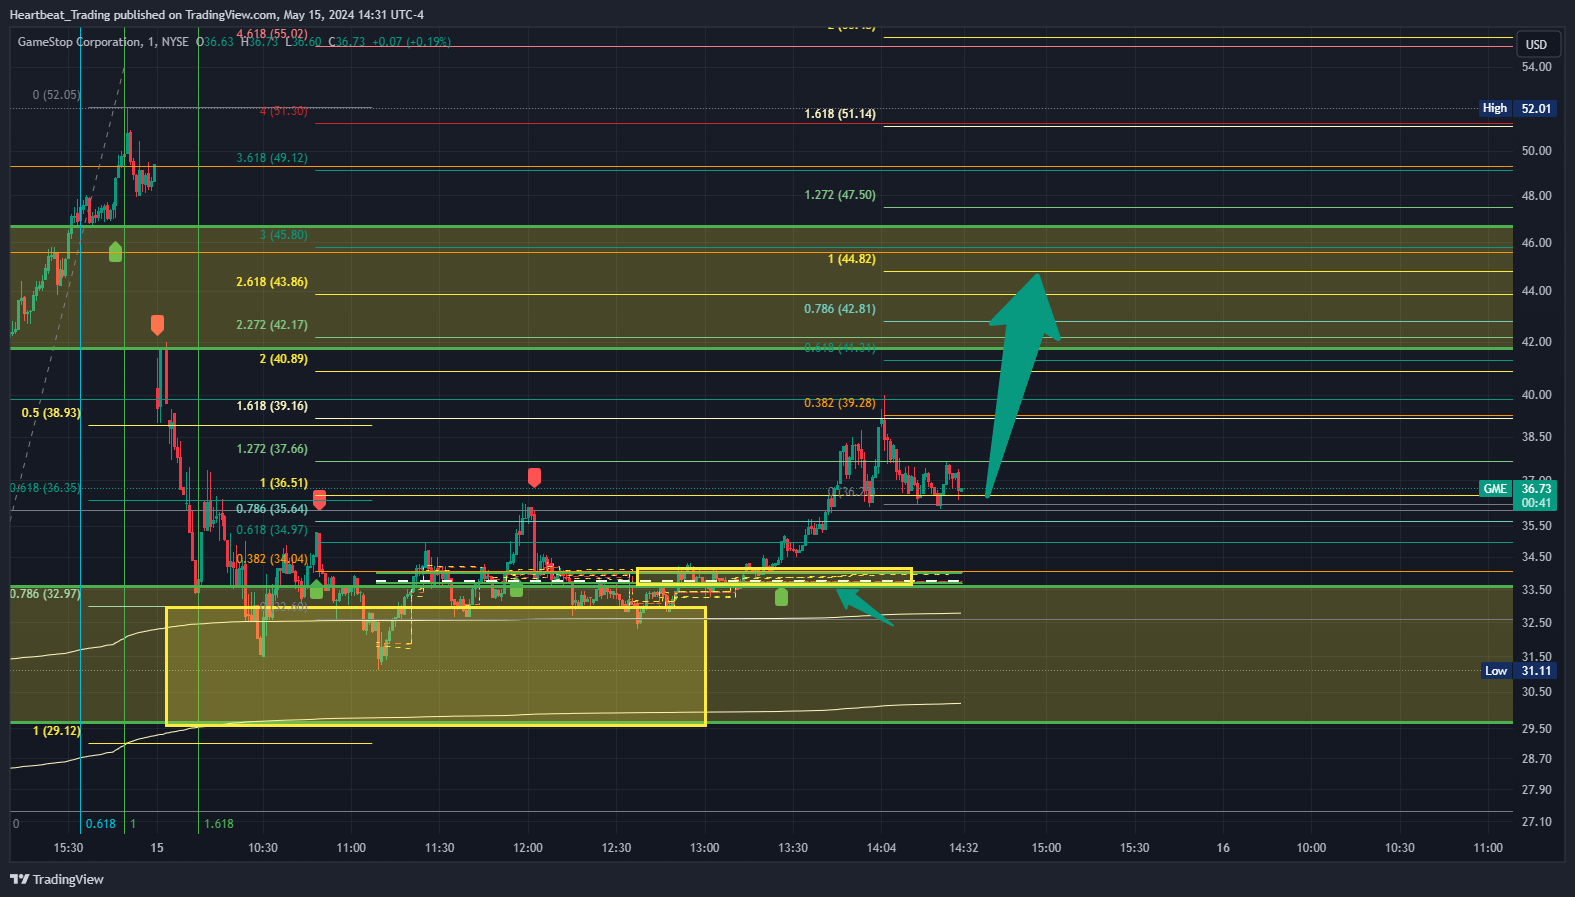Select the 0.5 (38.93) retracement label
The width and height of the screenshot is (1575, 897).
coord(51,413)
